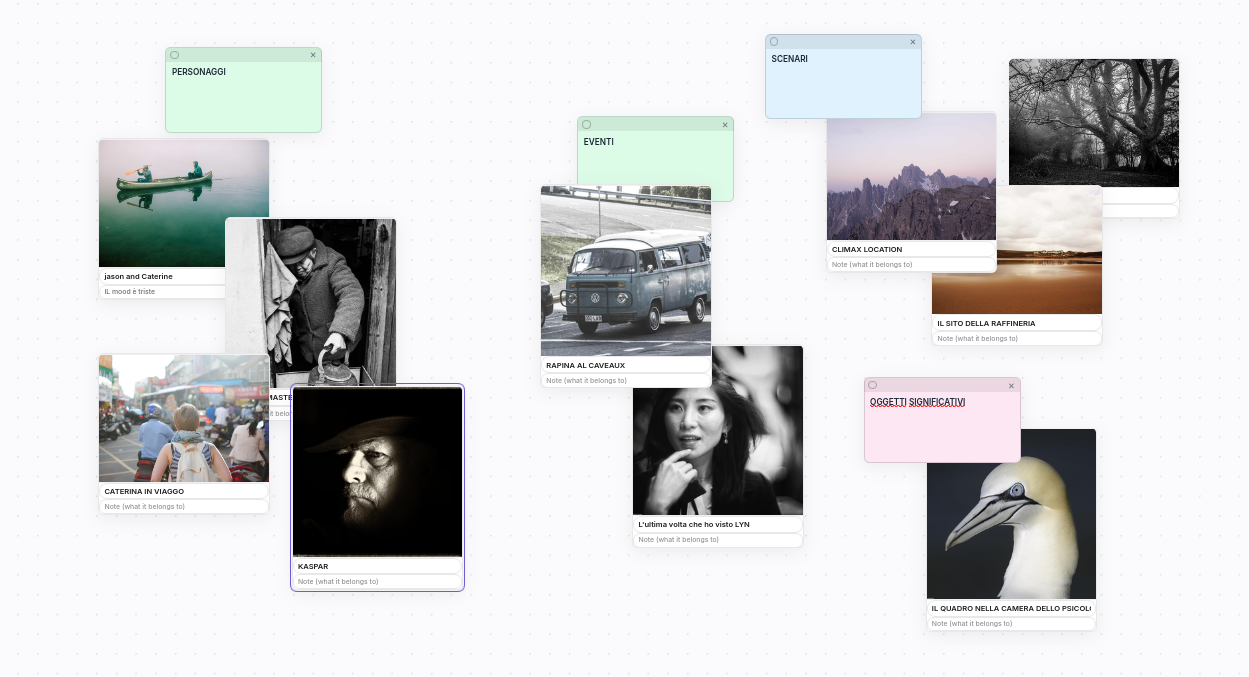Screen dimensions: 1249x677
Task: Edit the 'IL mood è triste' note
Action: (162, 292)
